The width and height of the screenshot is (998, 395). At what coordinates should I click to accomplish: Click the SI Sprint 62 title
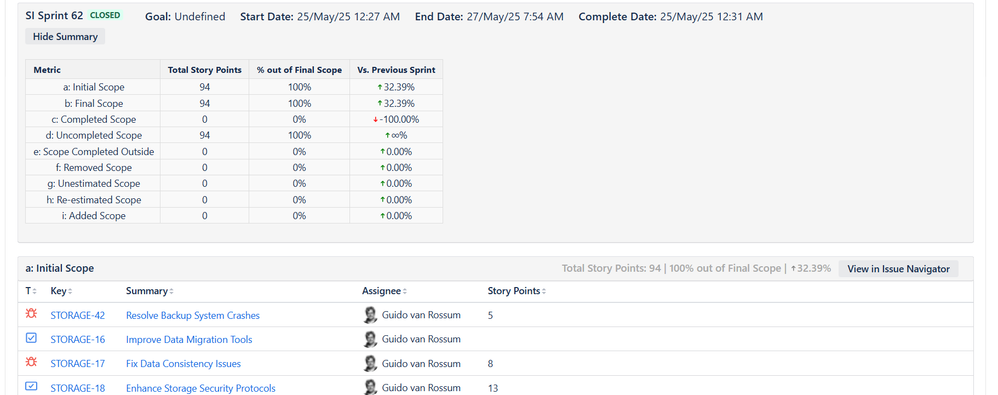pos(54,15)
